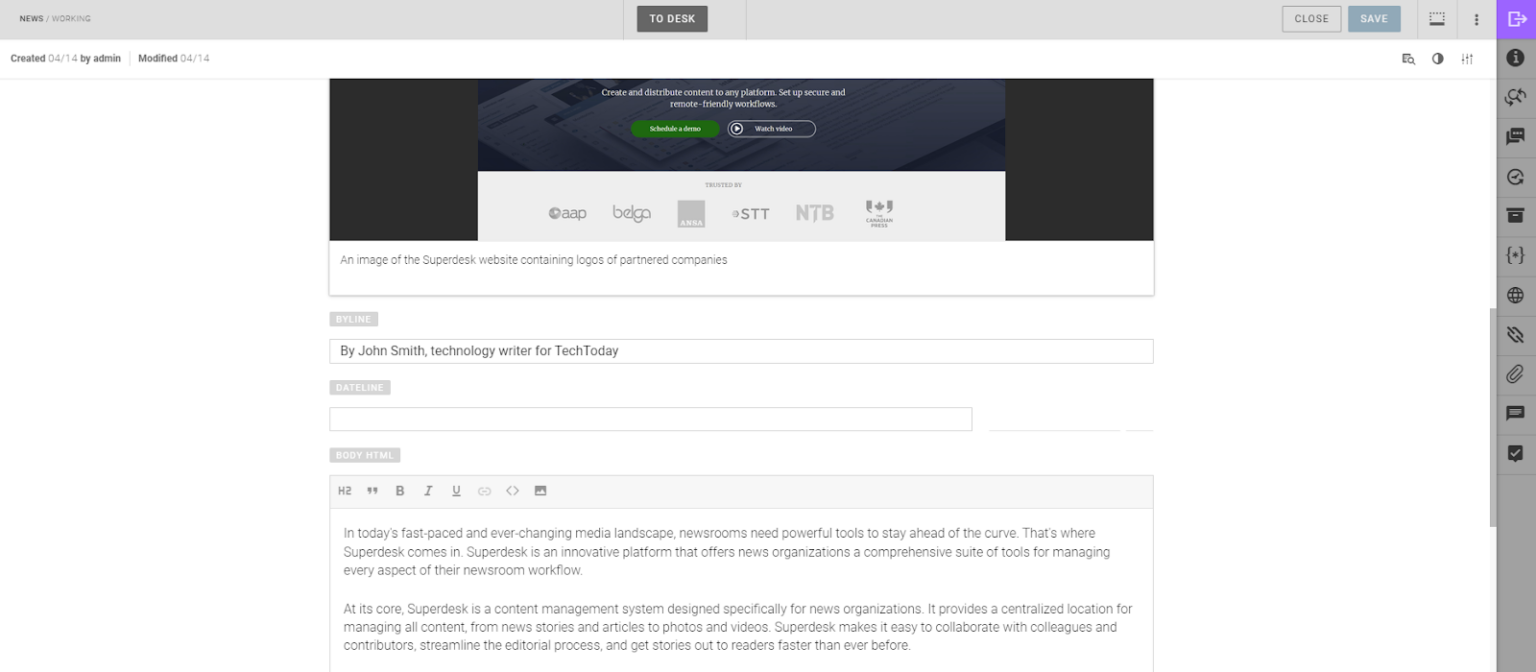Image resolution: width=1536 pixels, height=672 pixels.
Task: Send the article TO DESK
Action: click(x=671, y=18)
